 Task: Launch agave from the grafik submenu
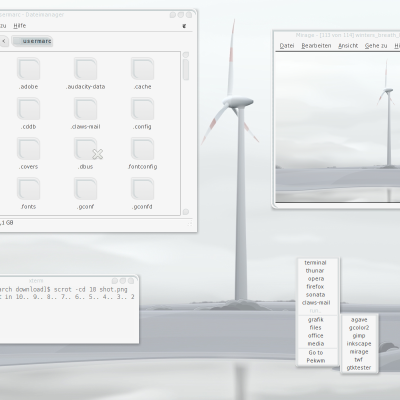click(x=359, y=320)
